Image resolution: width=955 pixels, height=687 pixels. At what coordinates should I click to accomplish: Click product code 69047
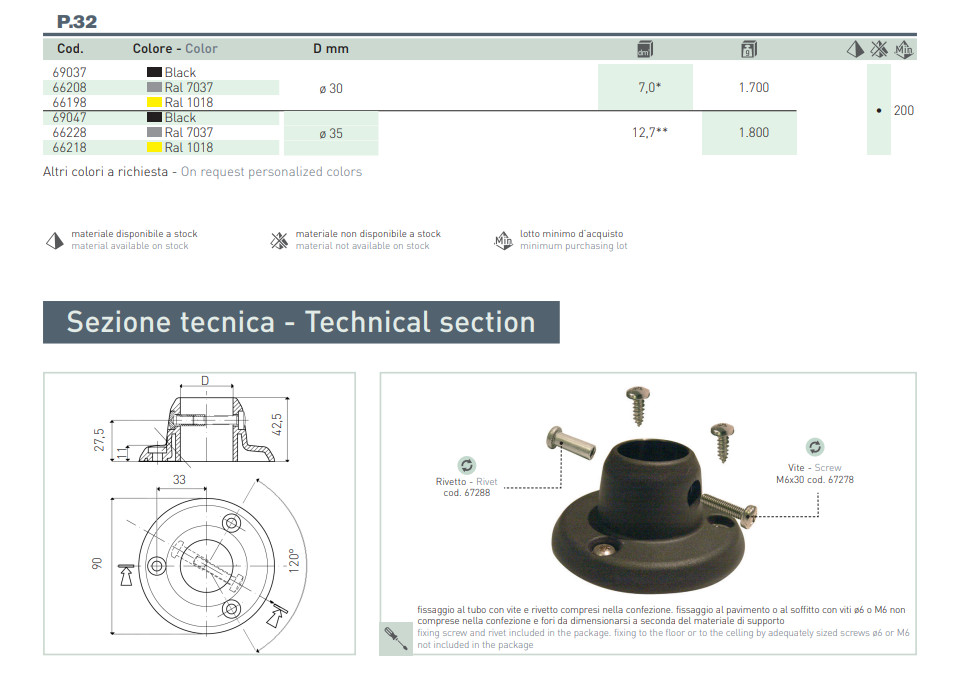69,118
